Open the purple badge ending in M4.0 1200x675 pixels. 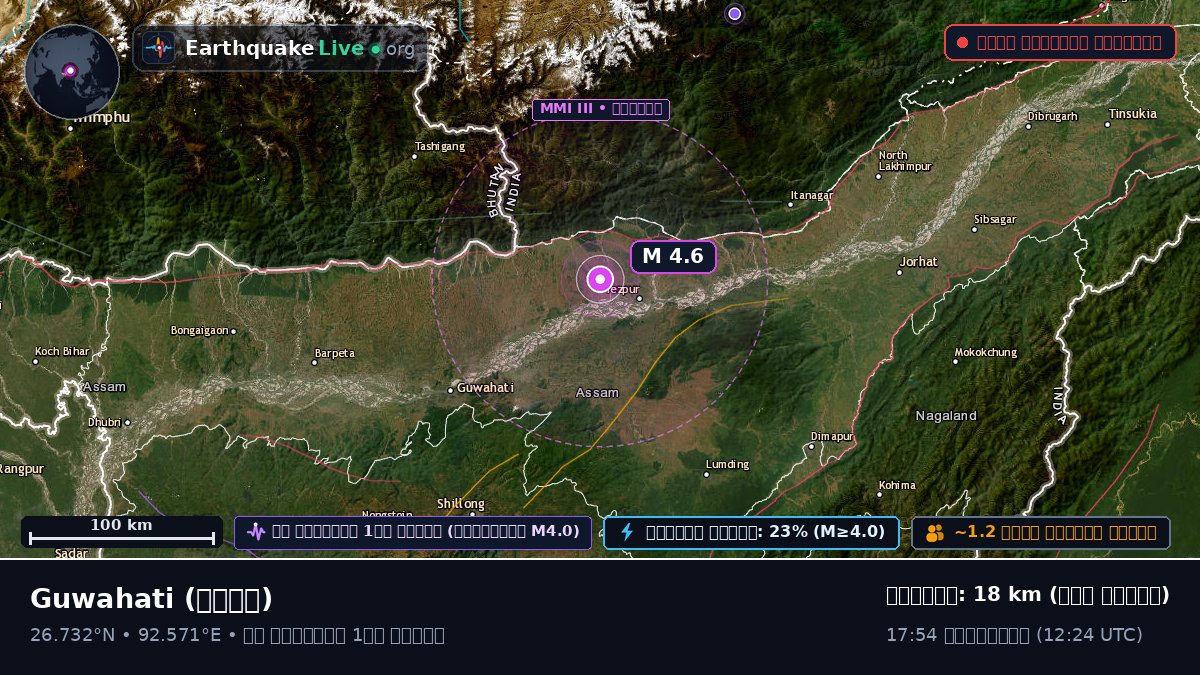[413, 532]
